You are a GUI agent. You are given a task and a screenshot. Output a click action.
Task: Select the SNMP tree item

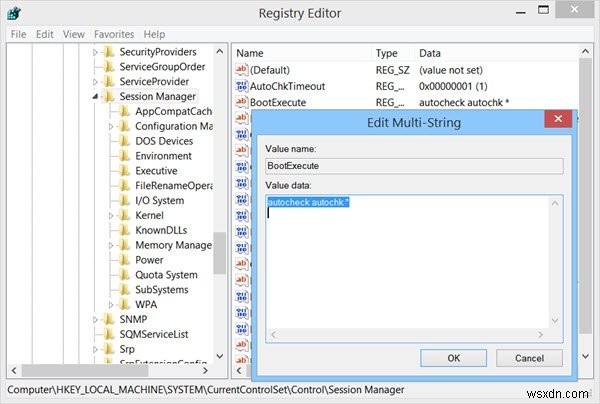pyautogui.click(x=133, y=319)
